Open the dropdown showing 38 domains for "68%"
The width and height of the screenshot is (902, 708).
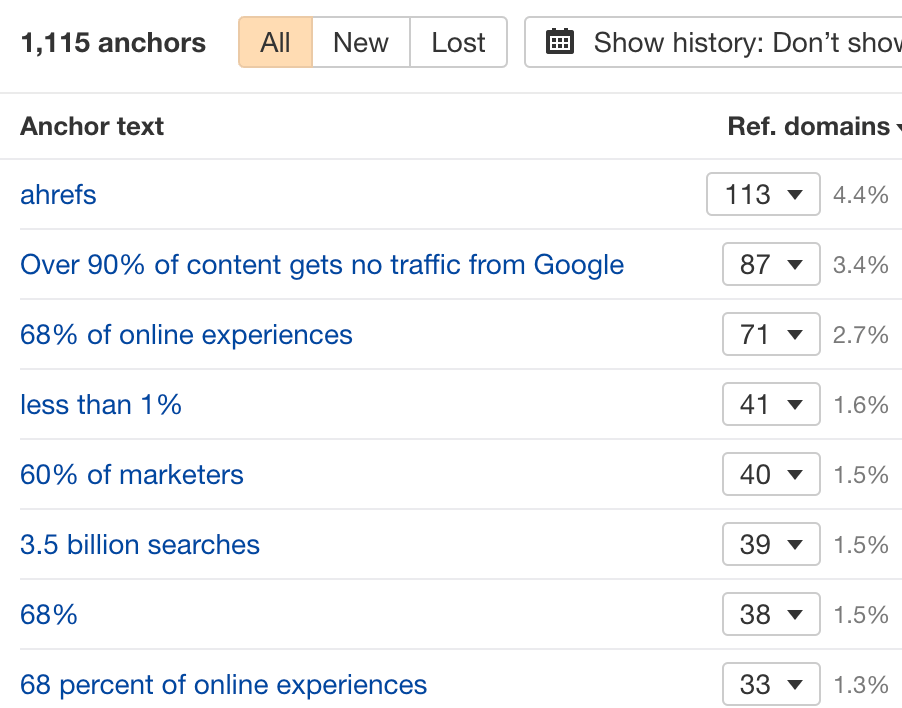(x=771, y=614)
